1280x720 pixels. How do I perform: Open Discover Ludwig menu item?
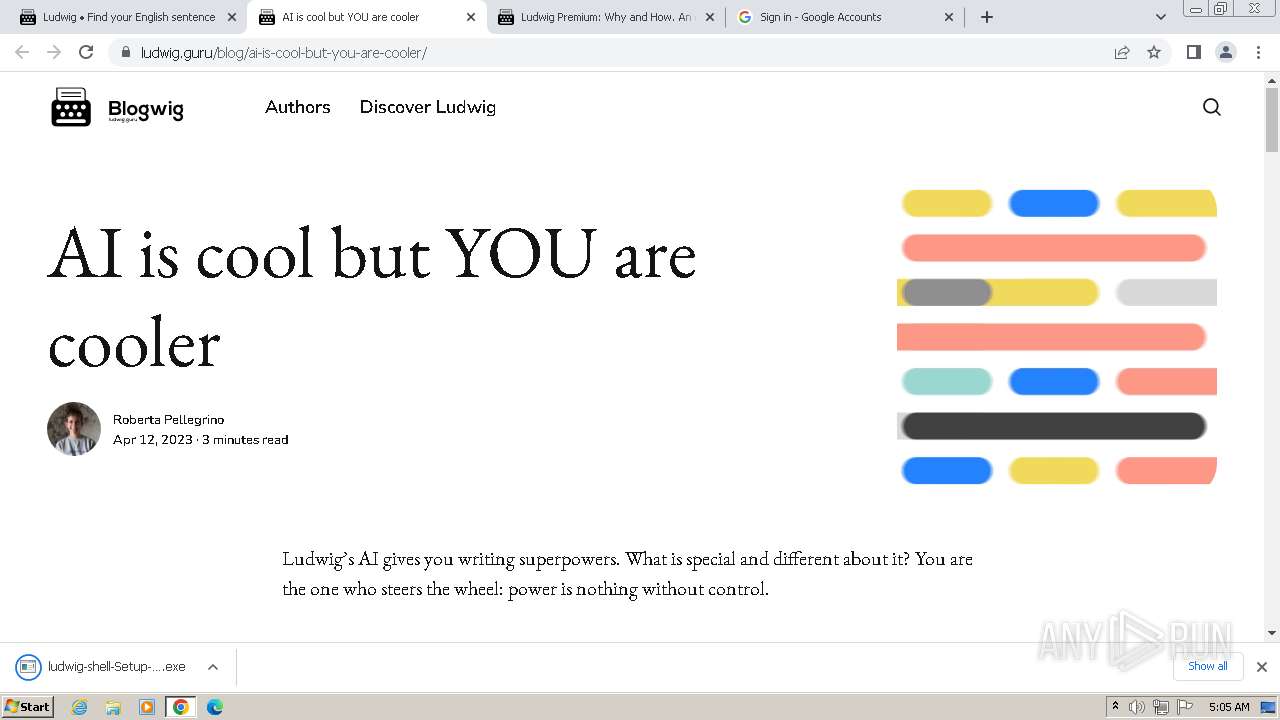(428, 107)
